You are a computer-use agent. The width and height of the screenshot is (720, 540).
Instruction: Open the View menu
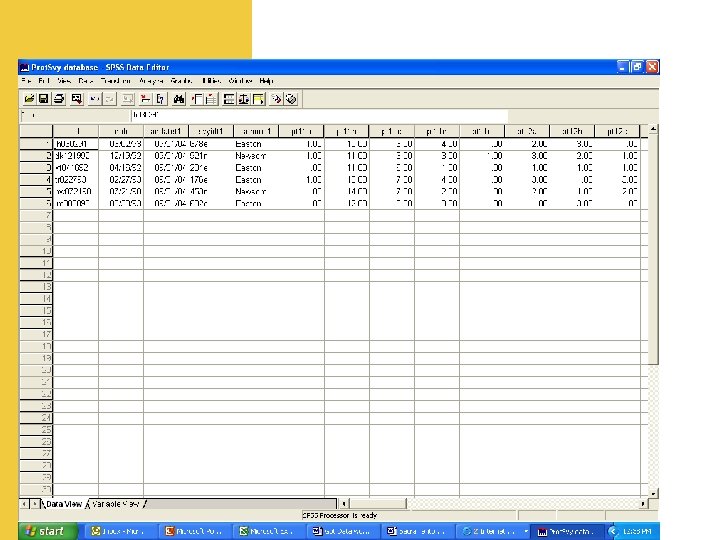[x=64, y=81]
